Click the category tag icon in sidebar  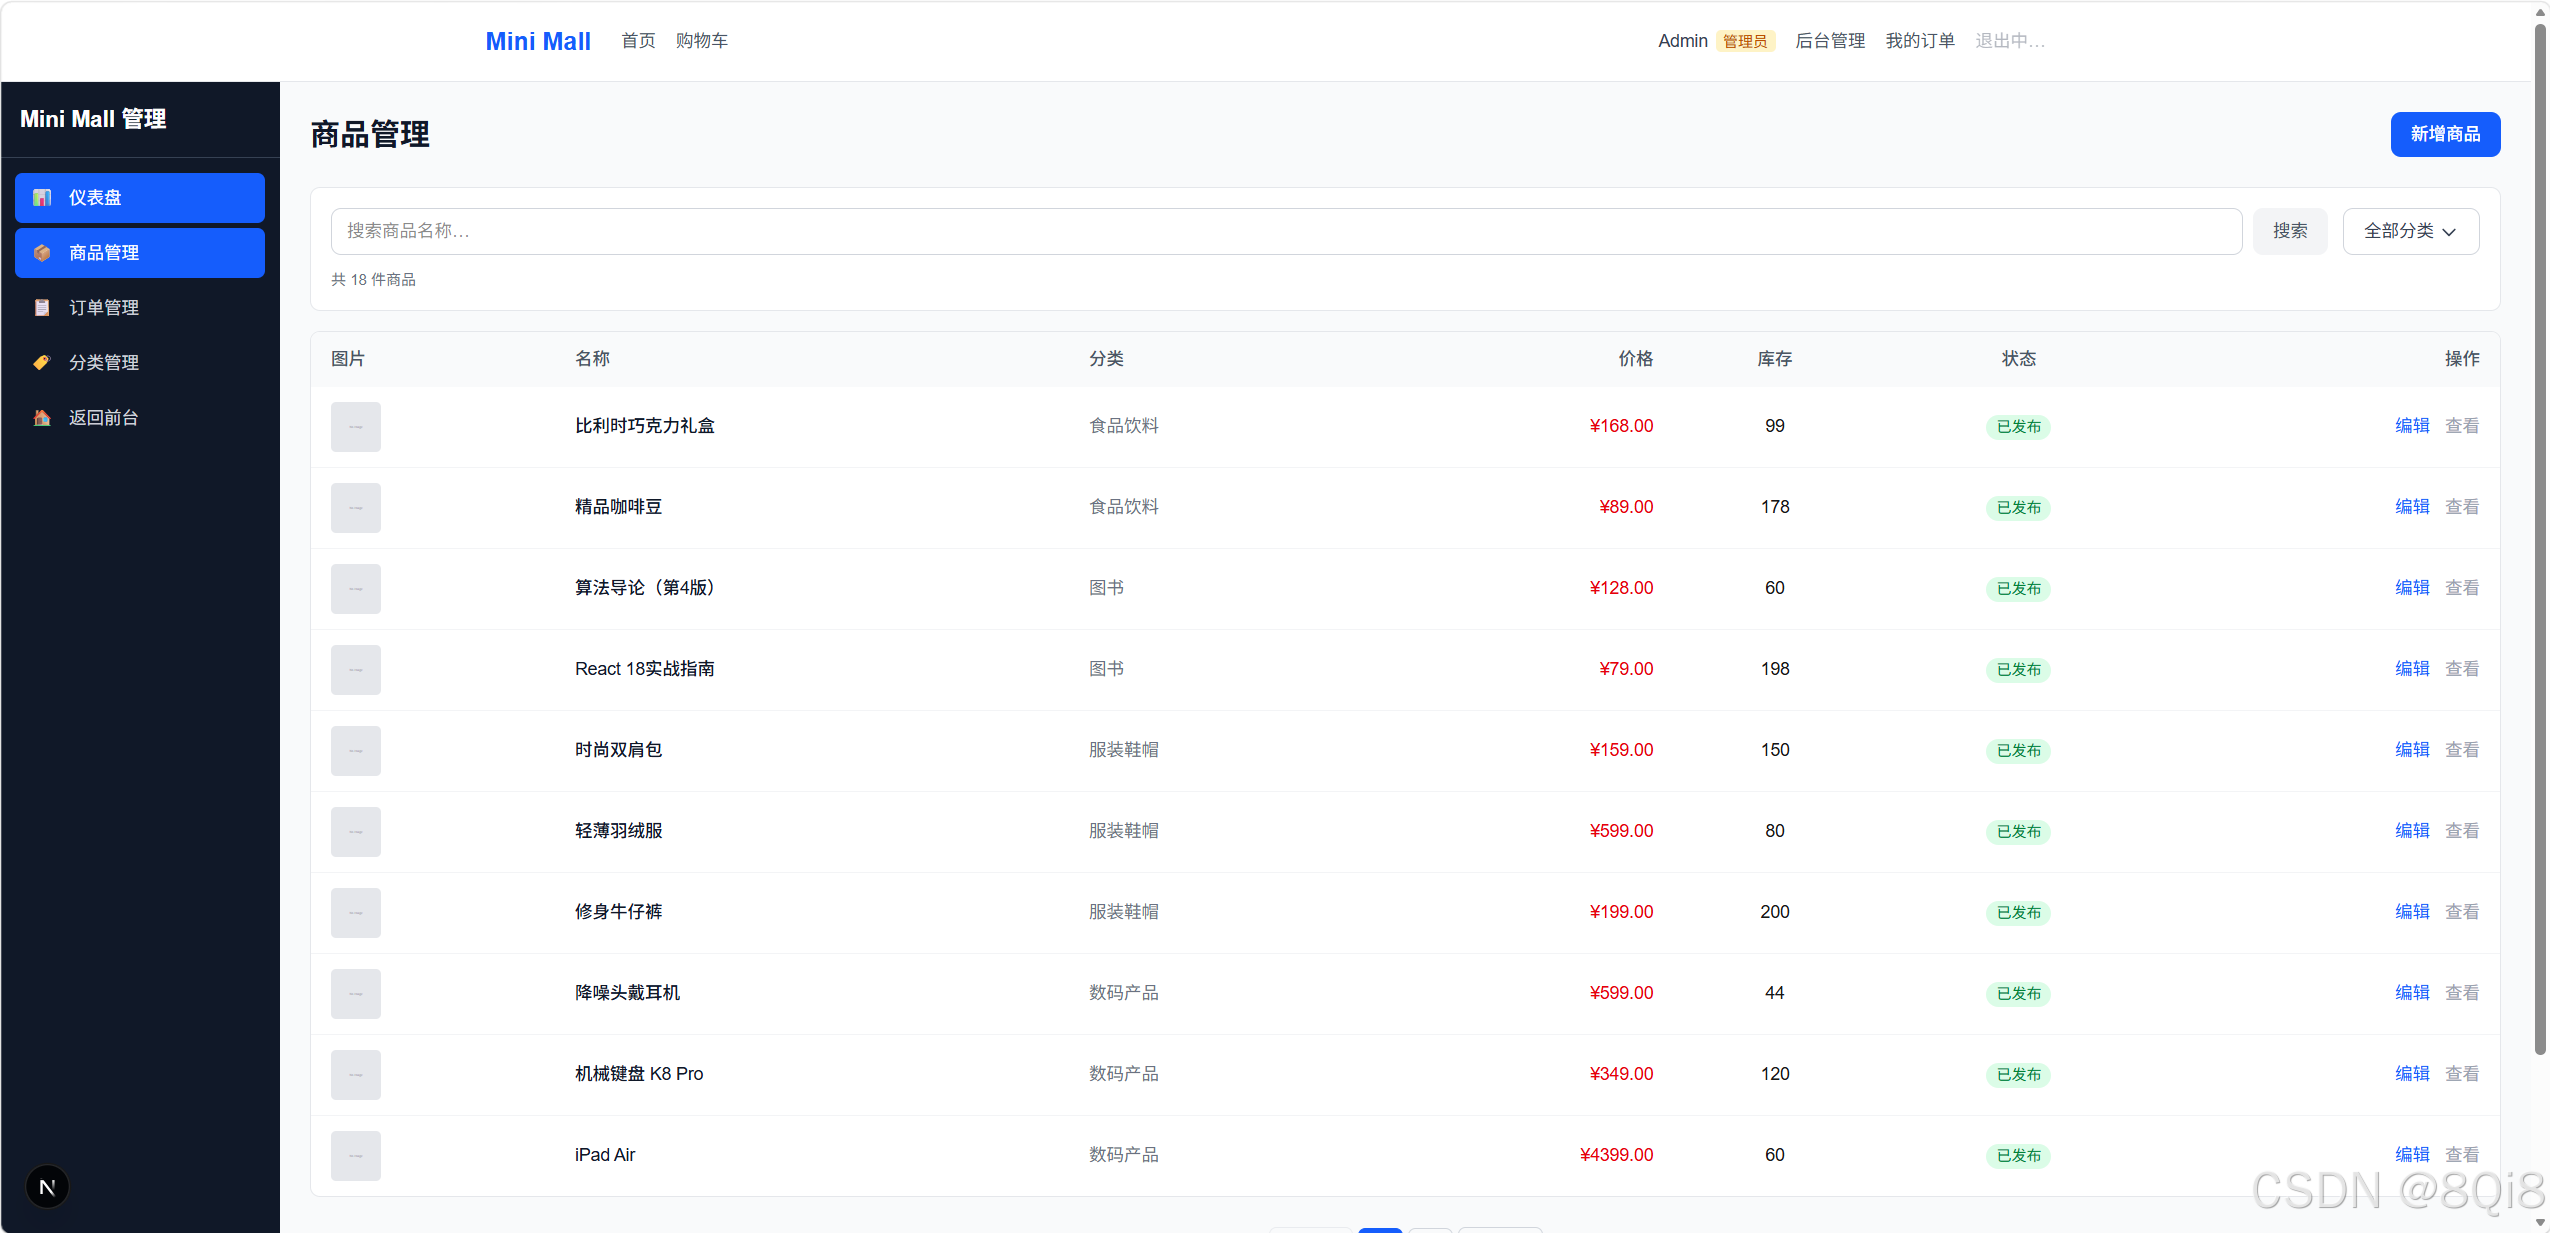(x=42, y=363)
